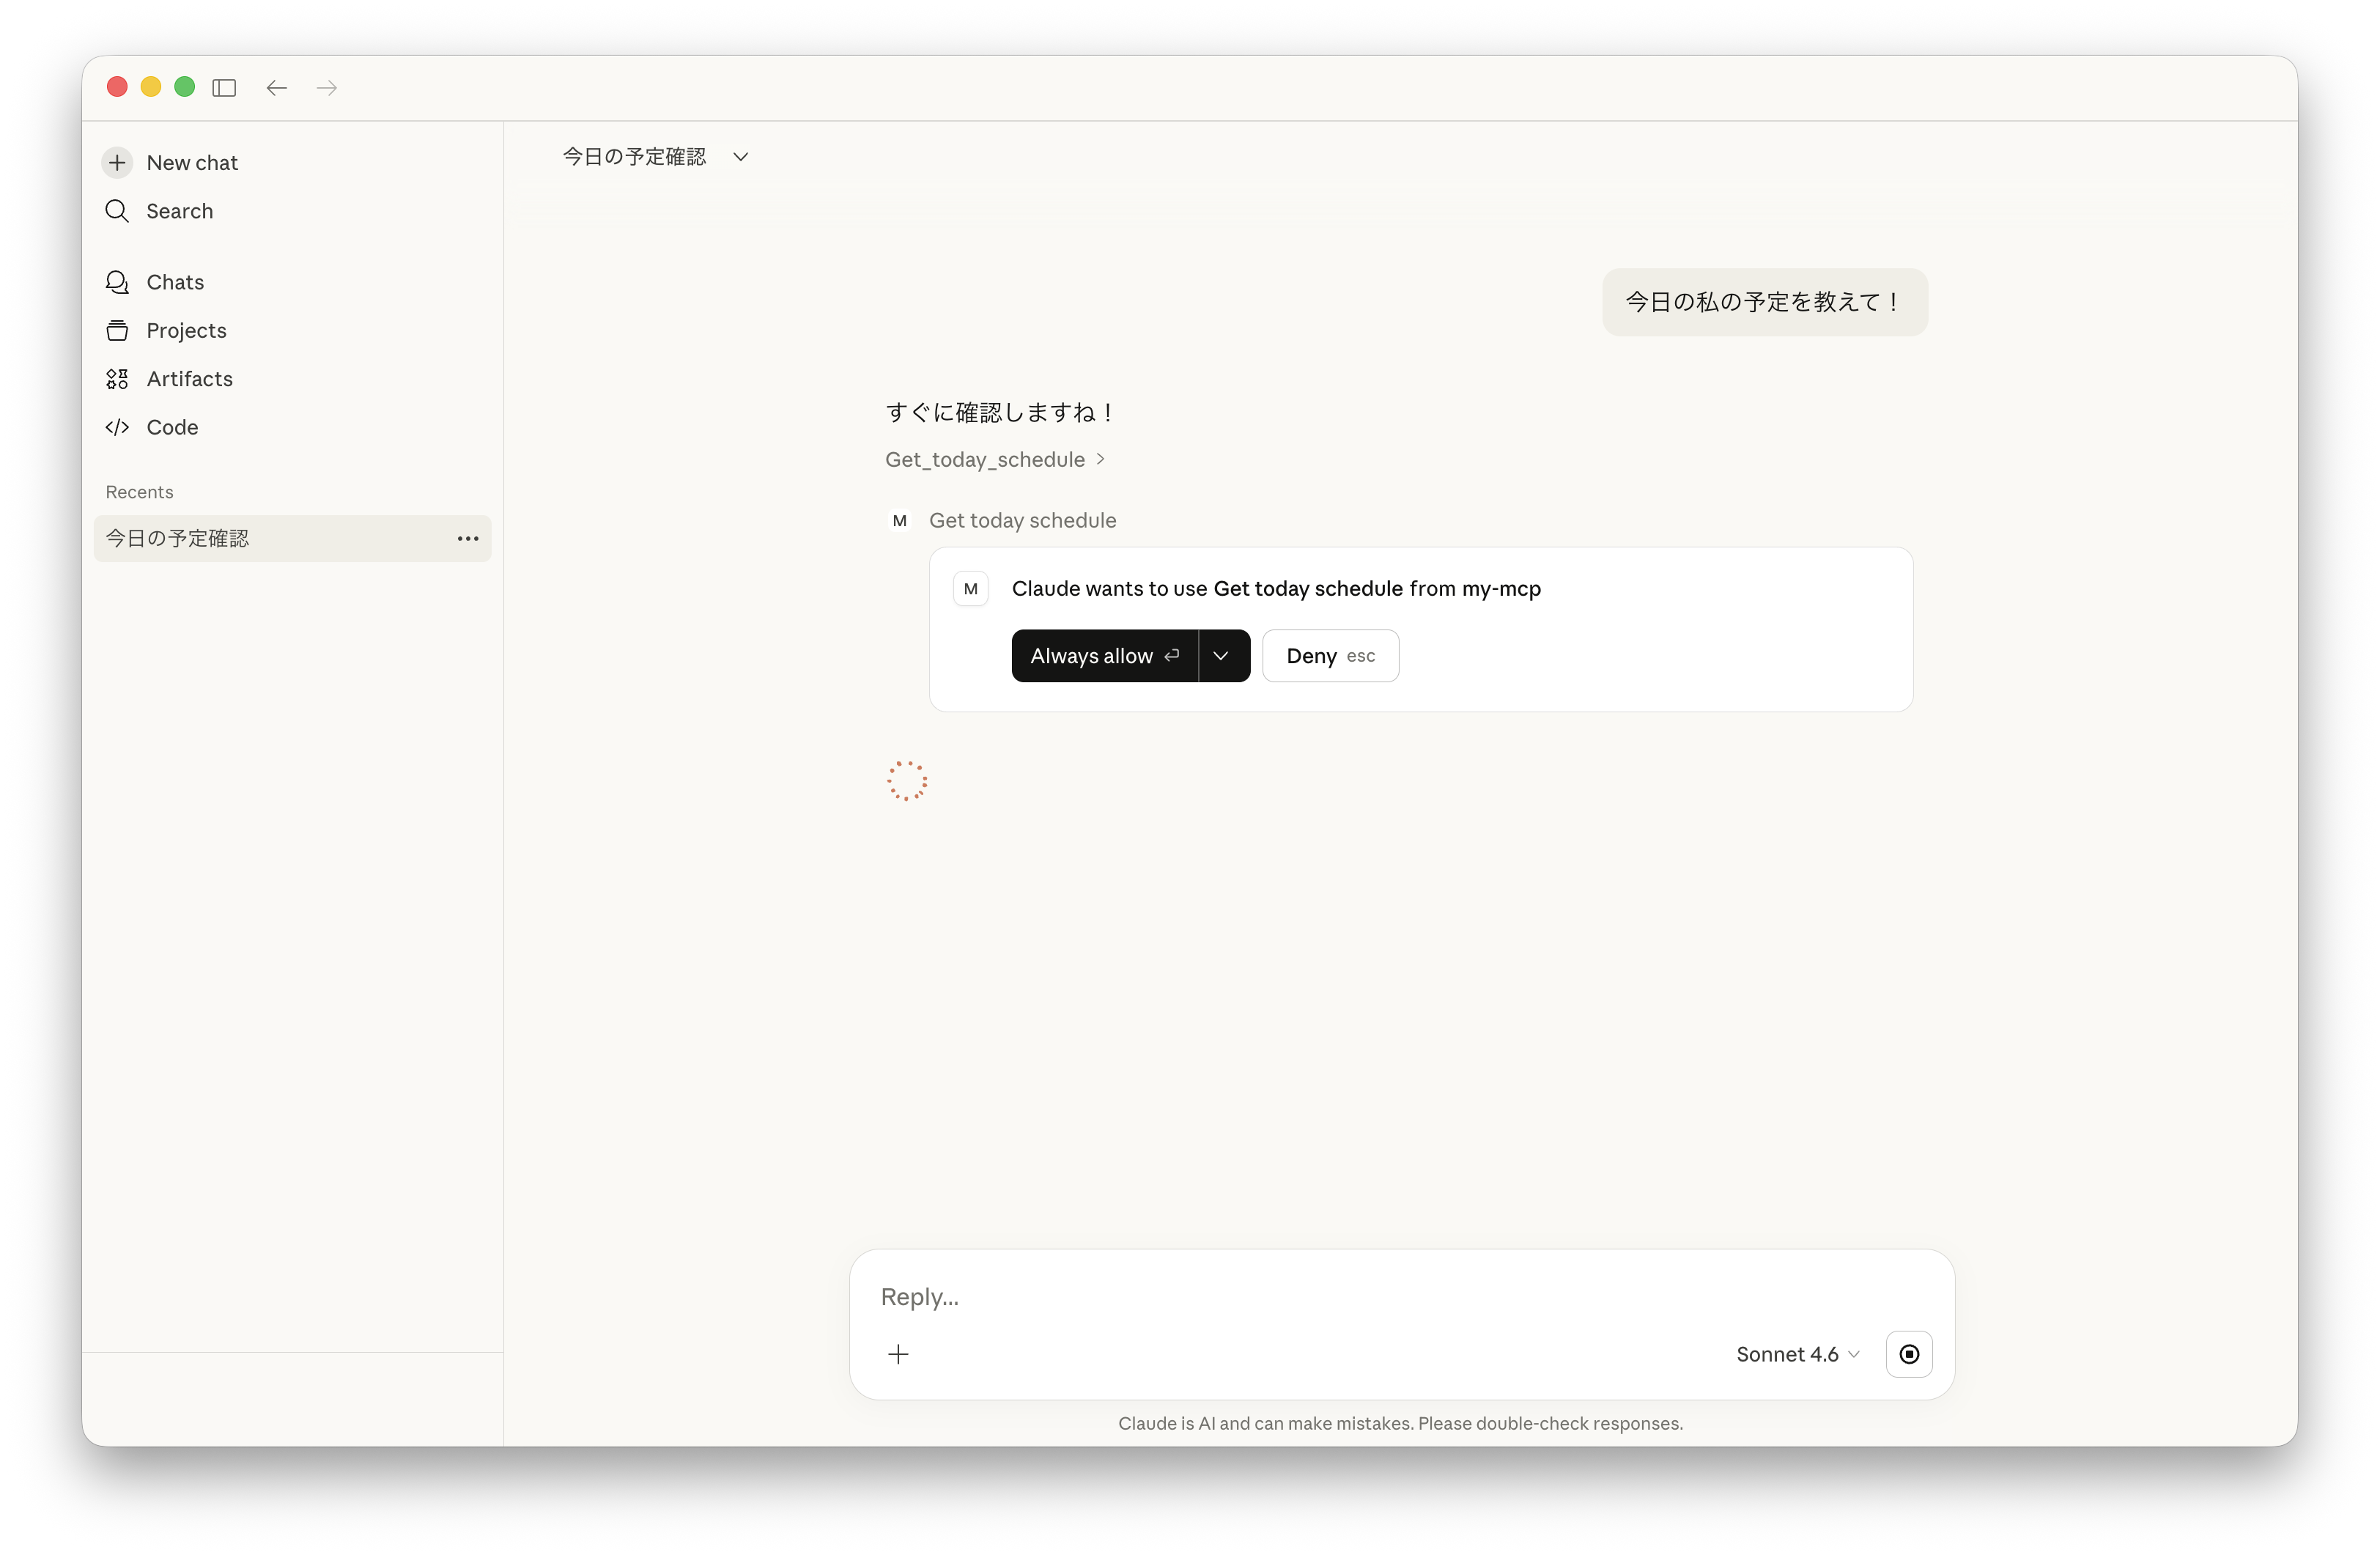Image resolution: width=2380 pixels, height=1555 pixels.
Task: Open Search in the sidebar
Action: (179, 211)
